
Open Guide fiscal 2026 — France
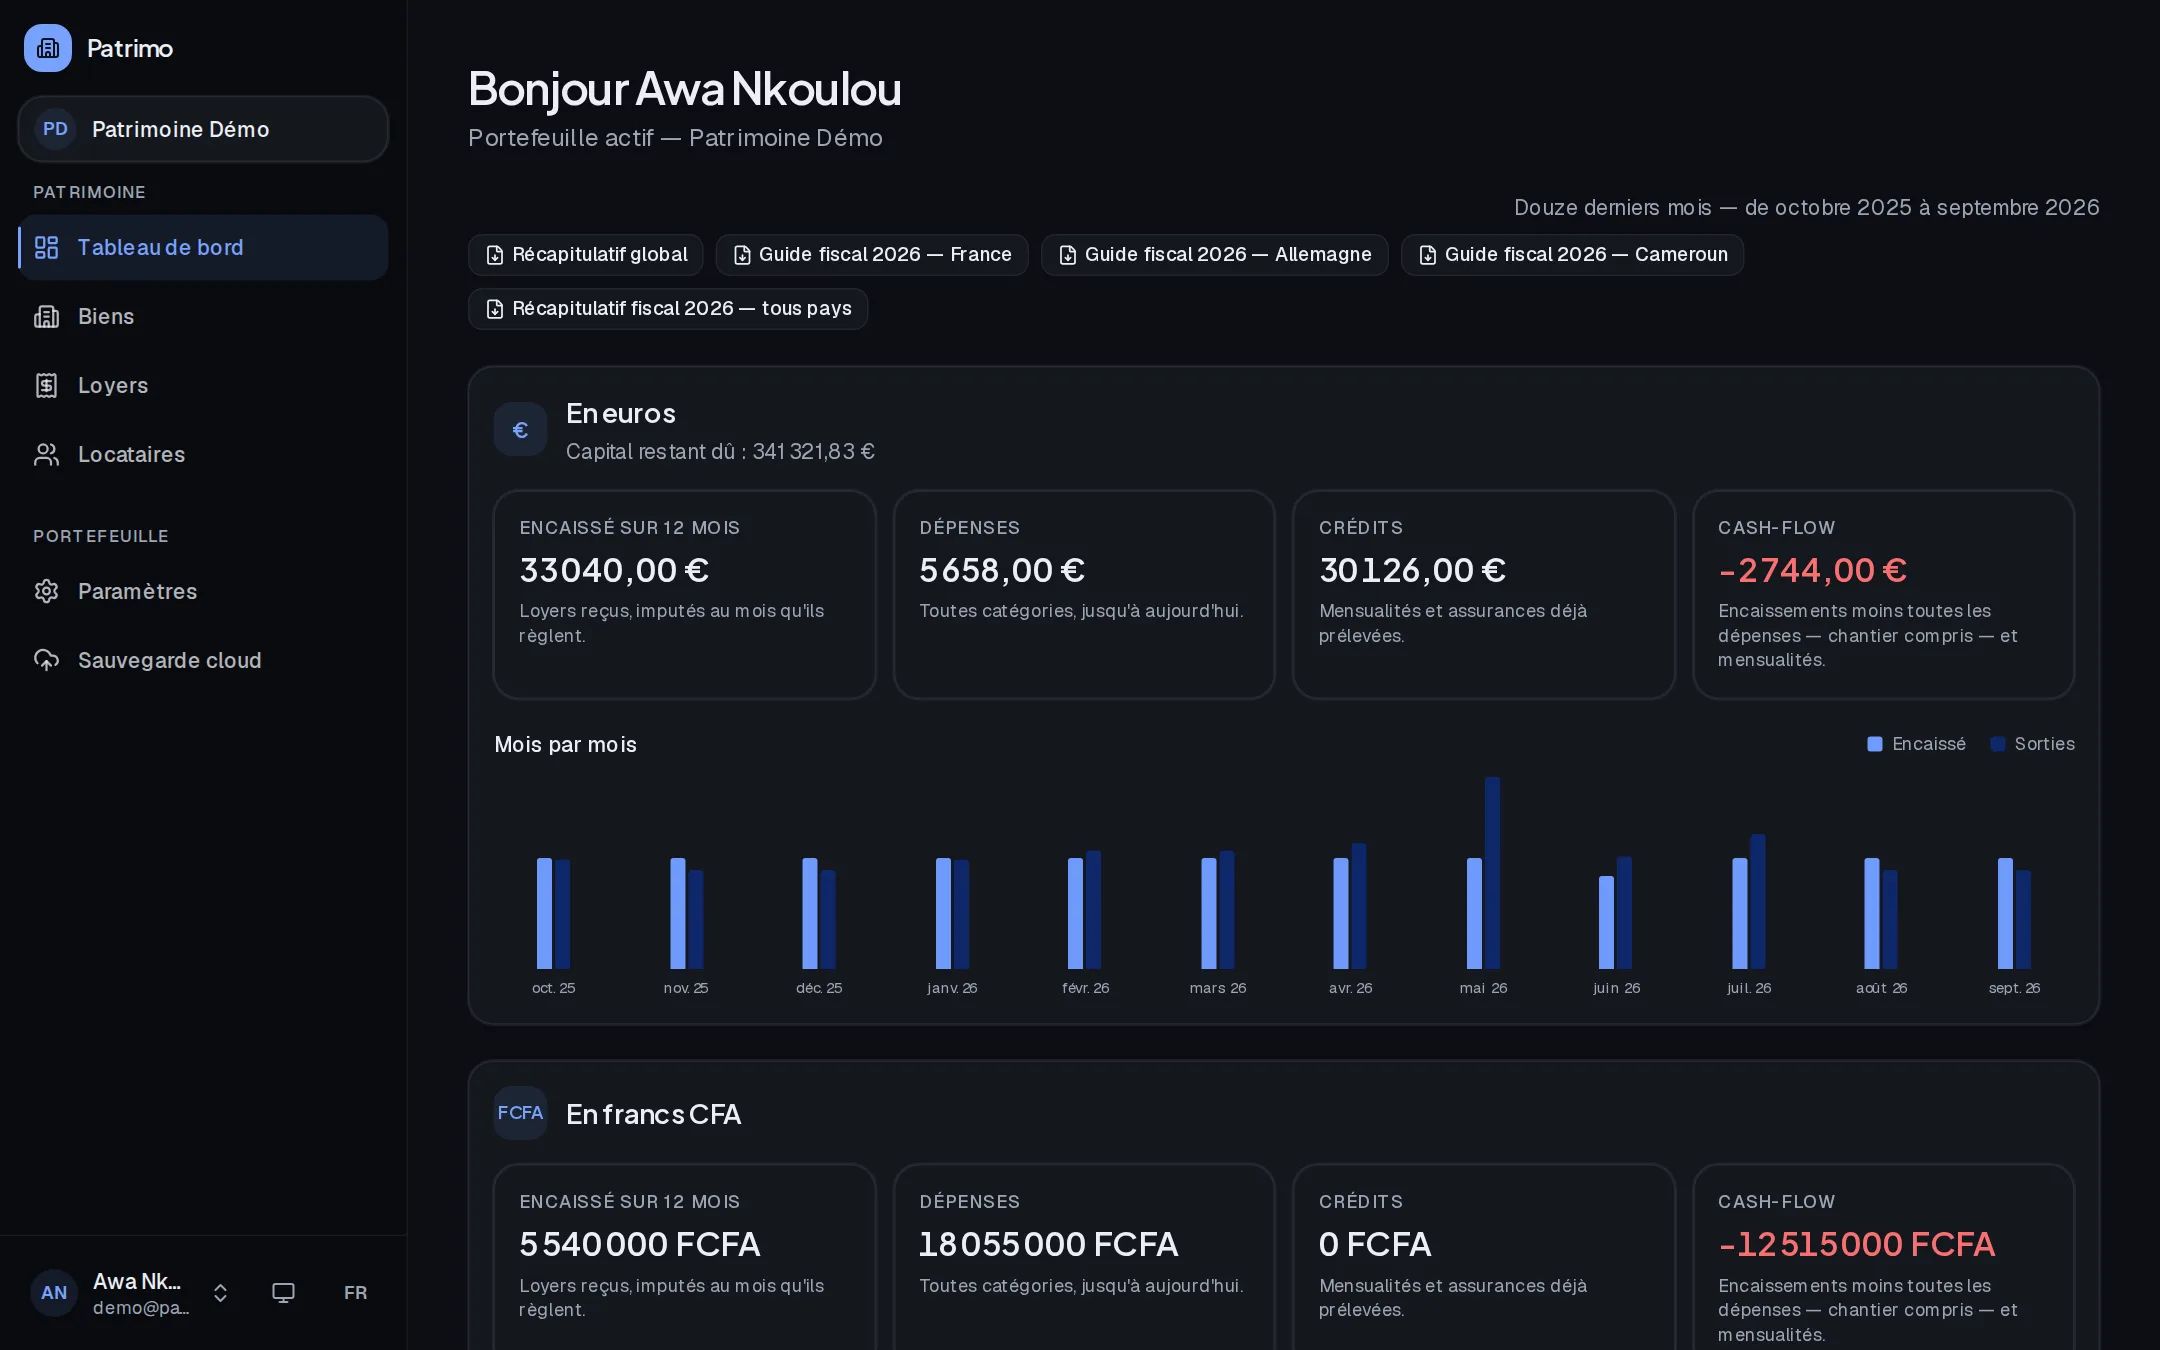872,255
